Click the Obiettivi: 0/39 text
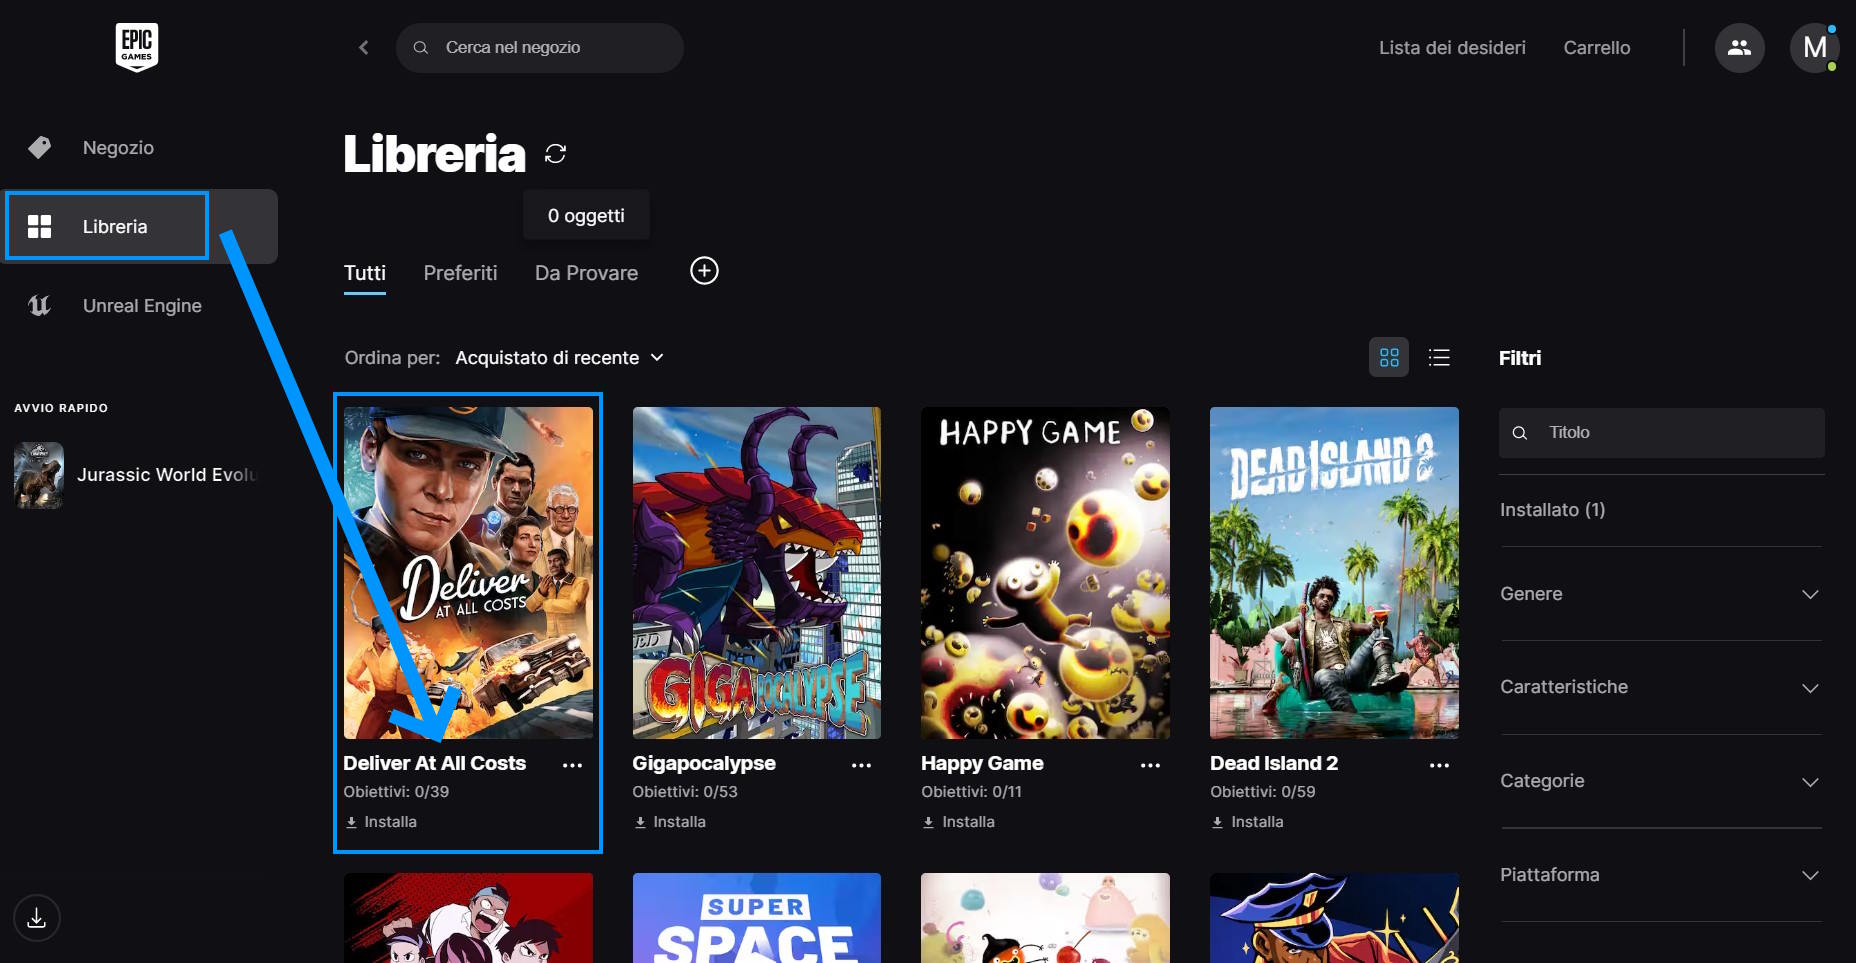This screenshot has width=1856, height=963. (x=396, y=792)
